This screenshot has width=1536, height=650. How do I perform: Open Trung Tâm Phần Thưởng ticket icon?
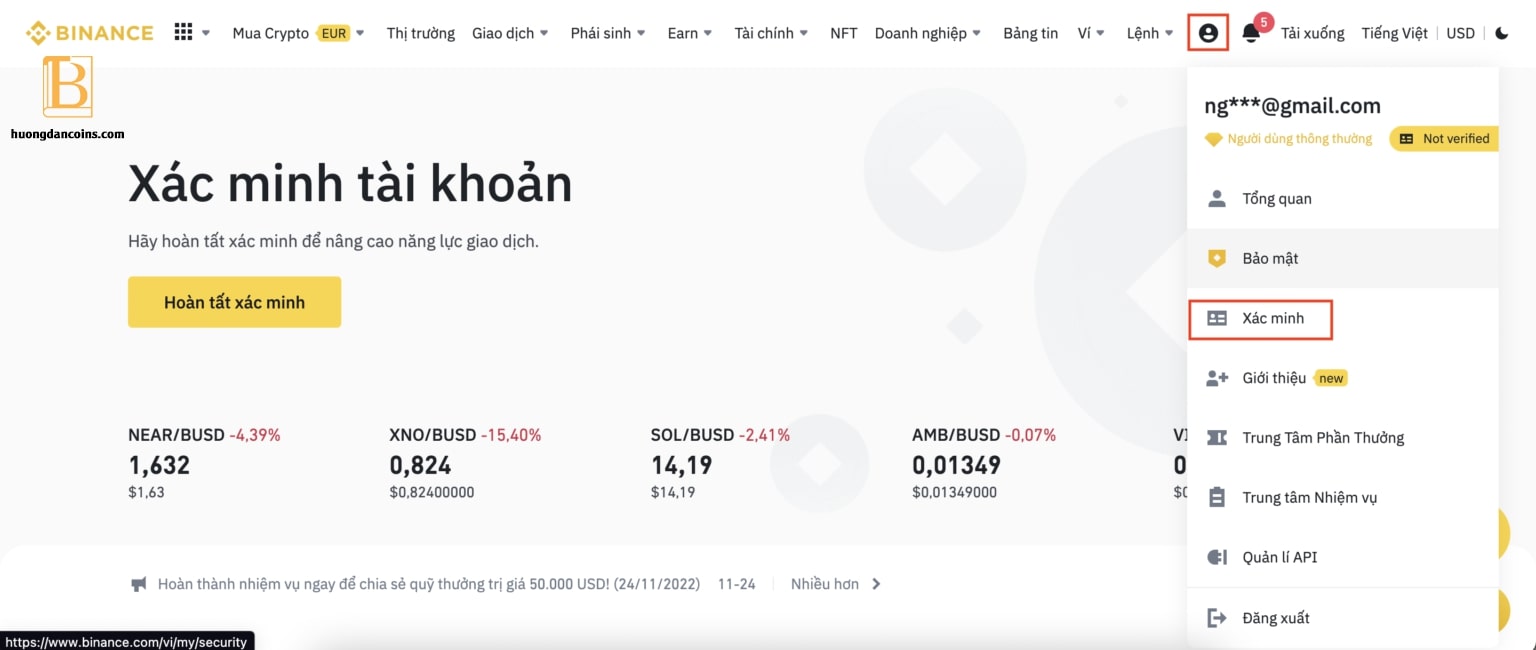pos(1216,437)
